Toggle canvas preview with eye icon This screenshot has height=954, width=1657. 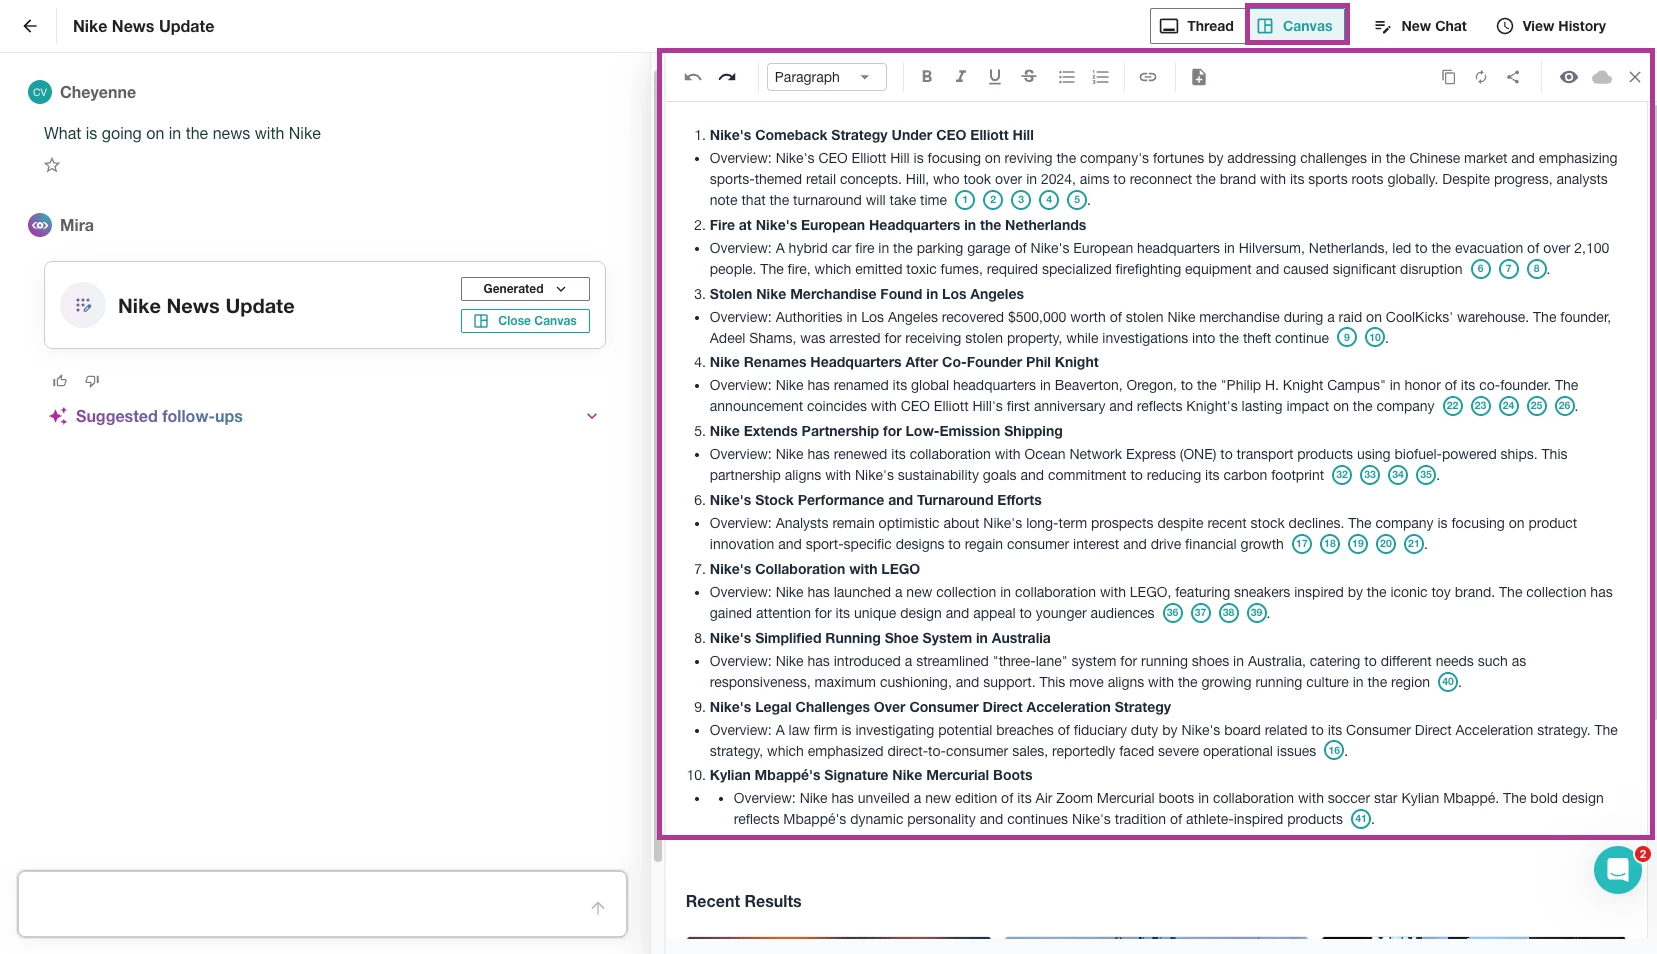pos(1569,77)
